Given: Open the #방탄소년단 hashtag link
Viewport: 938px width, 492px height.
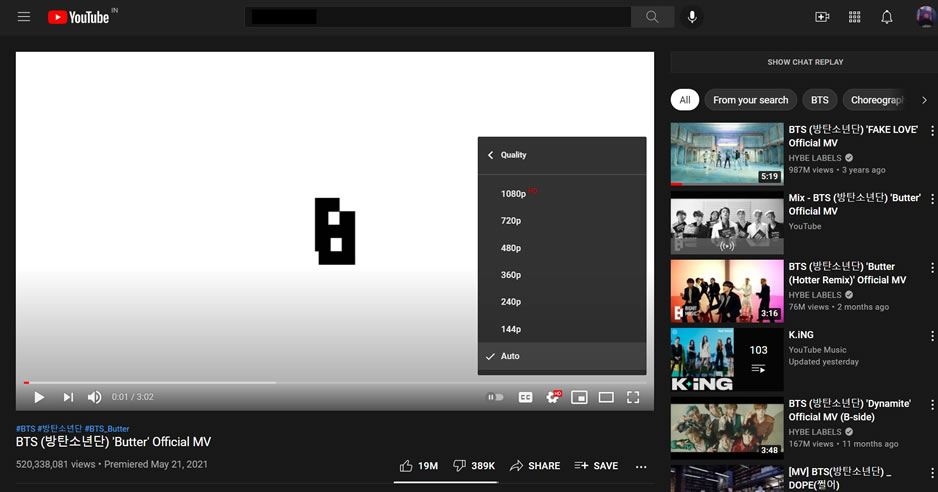Looking at the screenshot, I should pos(60,429).
